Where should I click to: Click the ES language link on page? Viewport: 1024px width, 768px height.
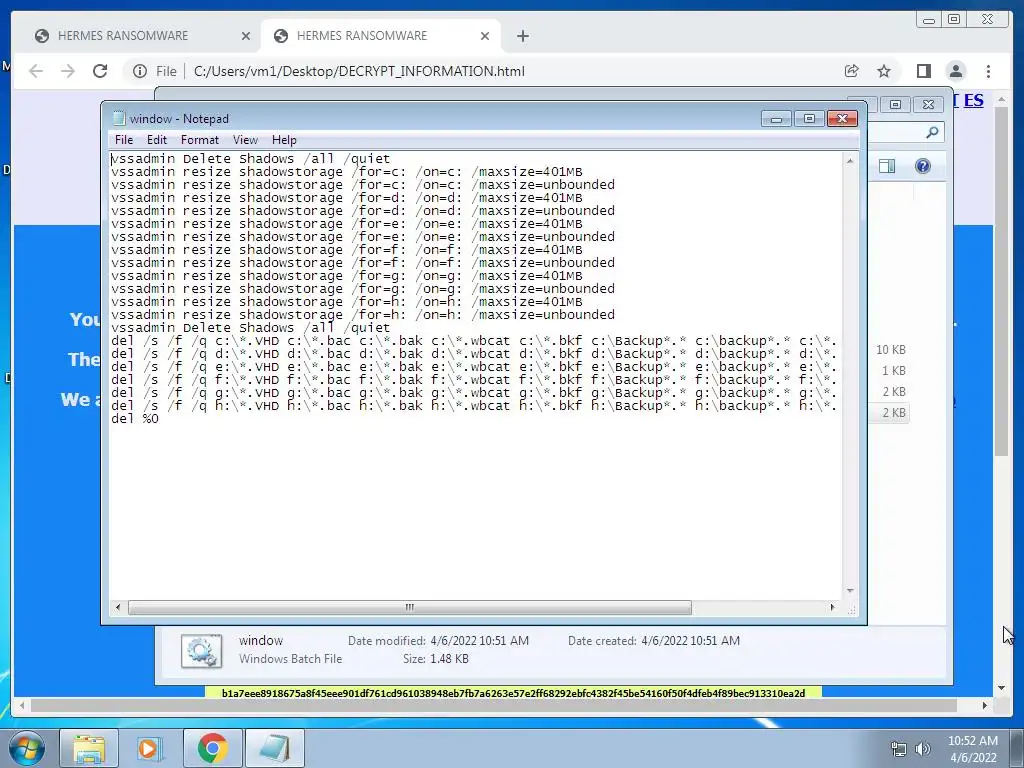click(x=973, y=101)
